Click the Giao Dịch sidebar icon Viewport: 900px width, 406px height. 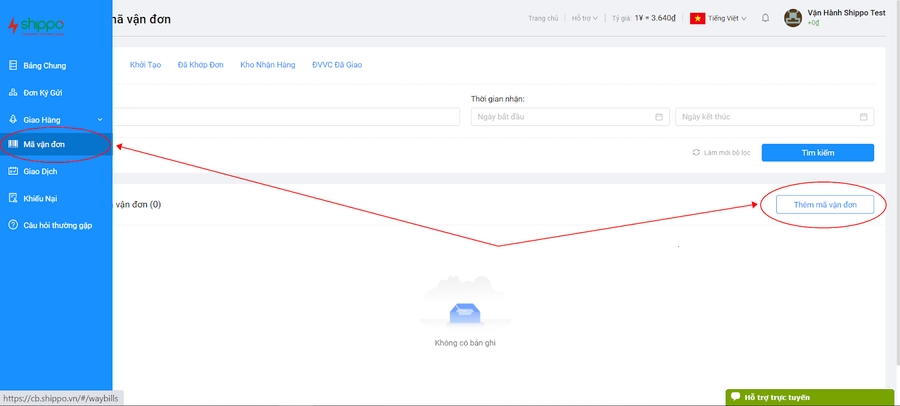[x=13, y=171]
